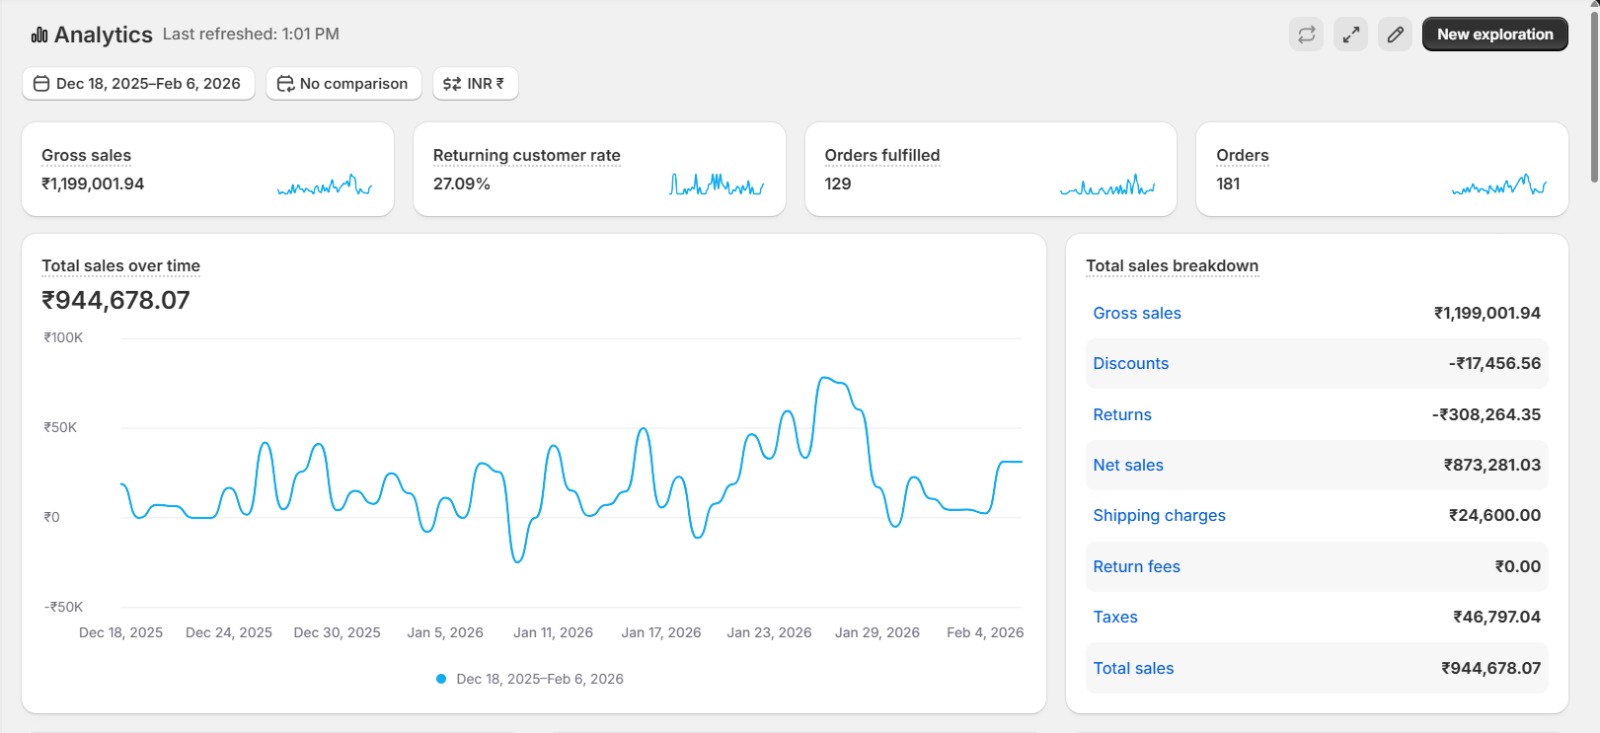1600x733 pixels.
Task: Open the INR ₹ currency selector
Action: click(475, 84)
